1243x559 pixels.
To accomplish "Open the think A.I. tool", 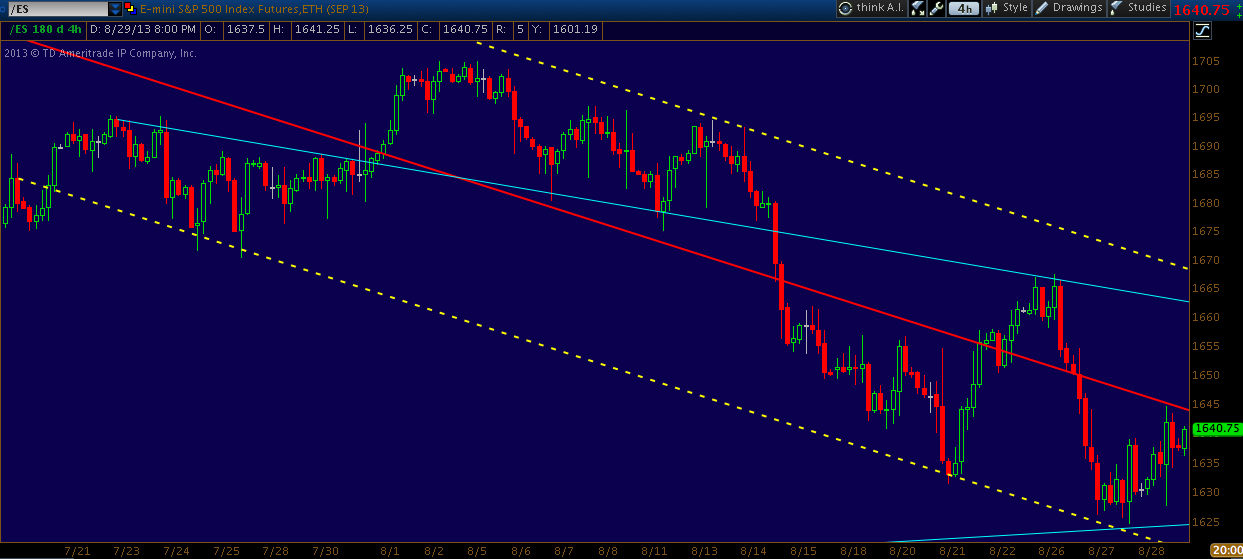I will coord(869,8).
